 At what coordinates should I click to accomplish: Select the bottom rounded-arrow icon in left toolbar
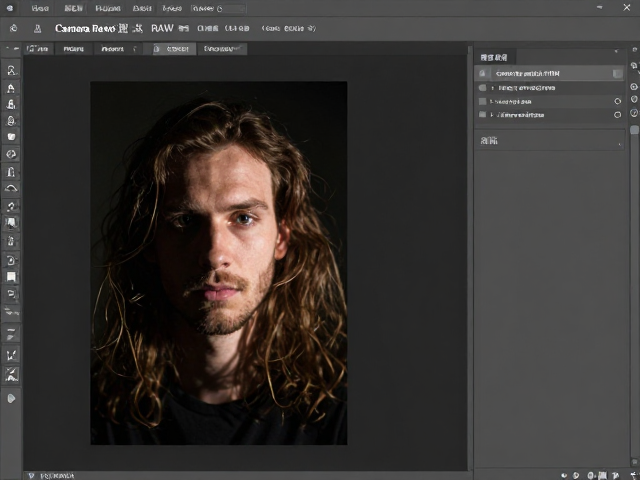[11, 398]
